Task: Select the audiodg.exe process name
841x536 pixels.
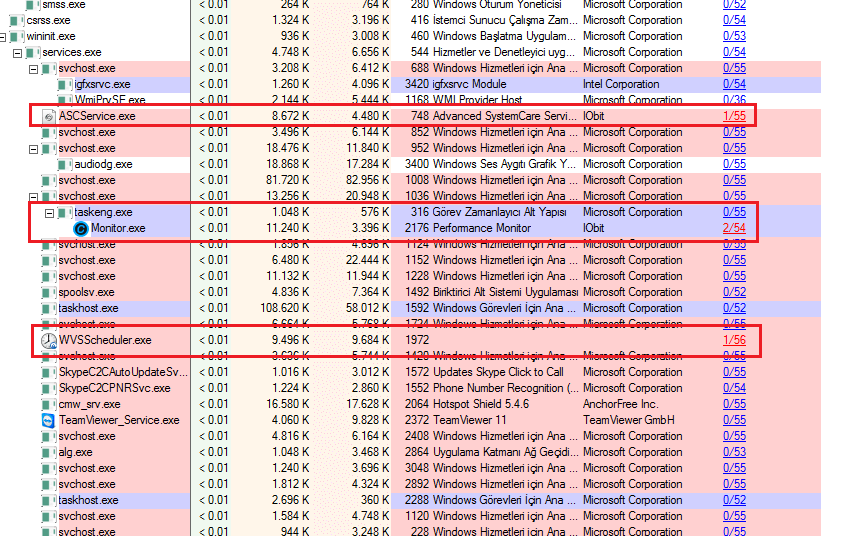Action: click(104, 164)
